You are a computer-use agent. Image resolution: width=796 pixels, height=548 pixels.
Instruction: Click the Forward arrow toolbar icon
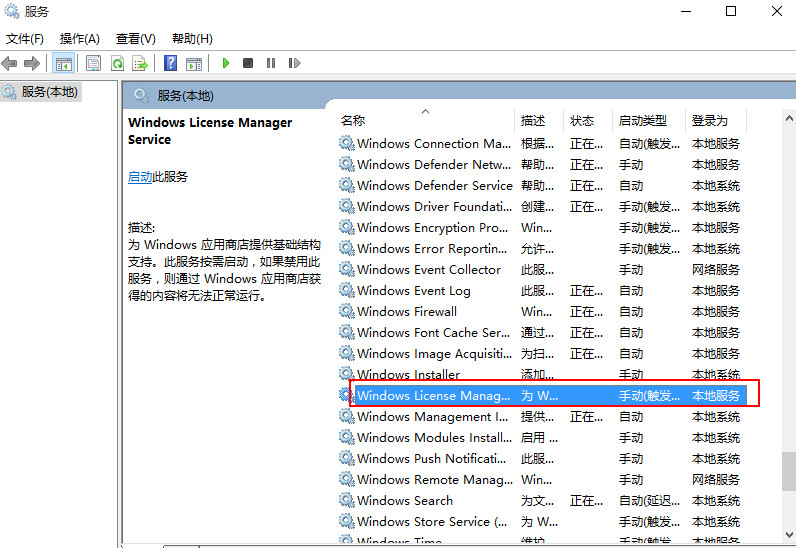pos(31,63)
